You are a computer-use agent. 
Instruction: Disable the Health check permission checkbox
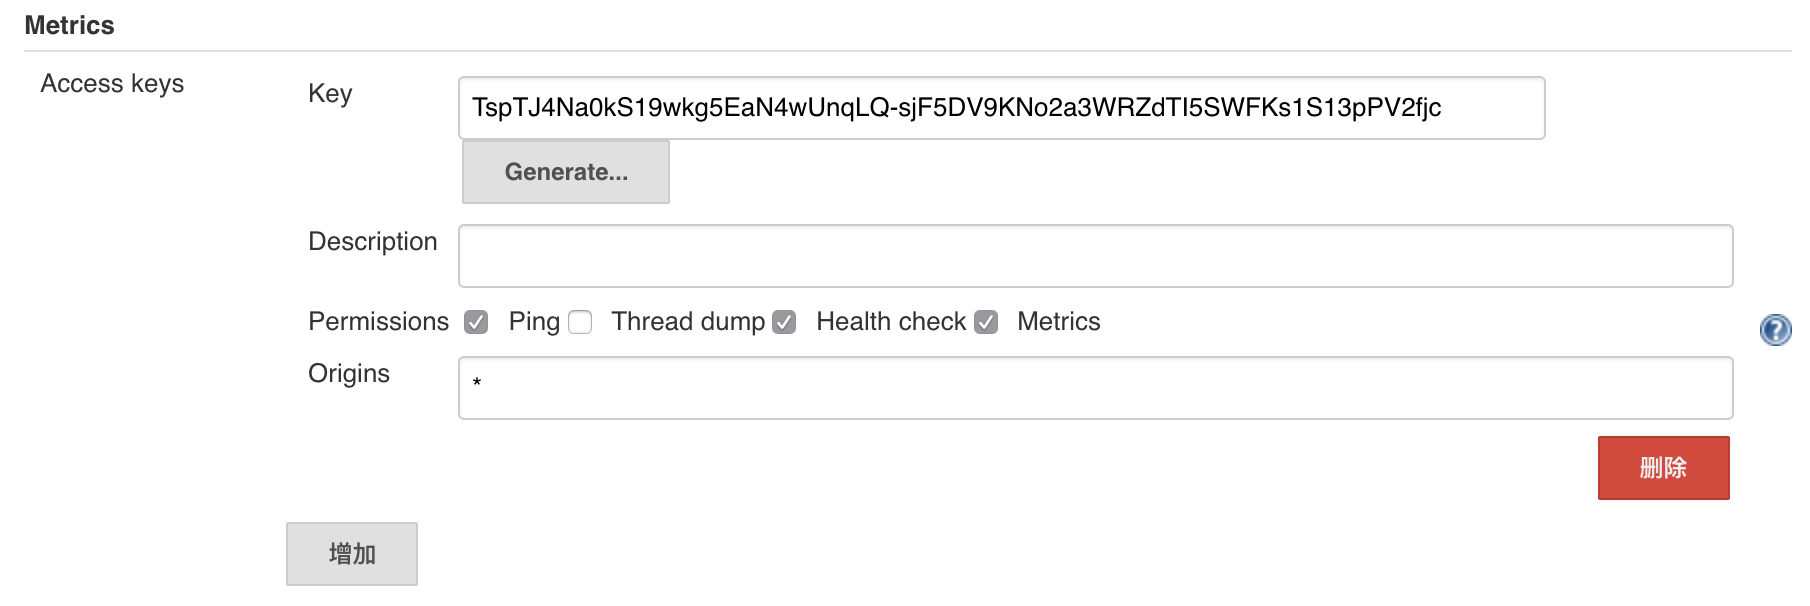click(784, 322)
